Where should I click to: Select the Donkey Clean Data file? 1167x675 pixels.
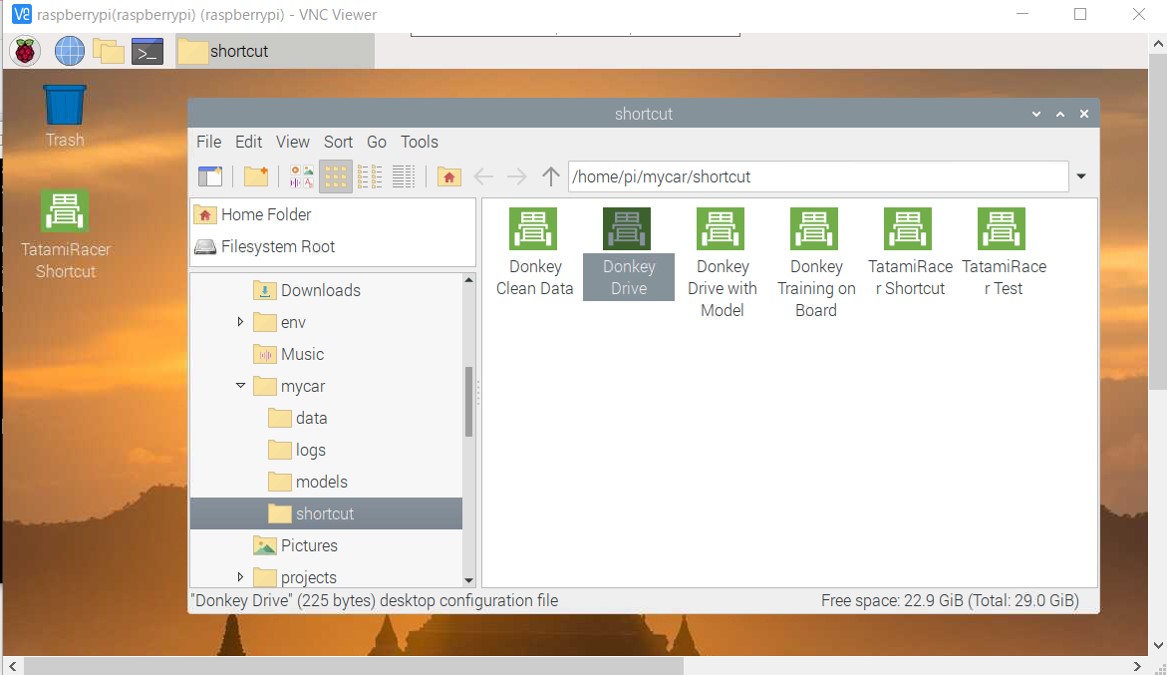coord(534,253)
